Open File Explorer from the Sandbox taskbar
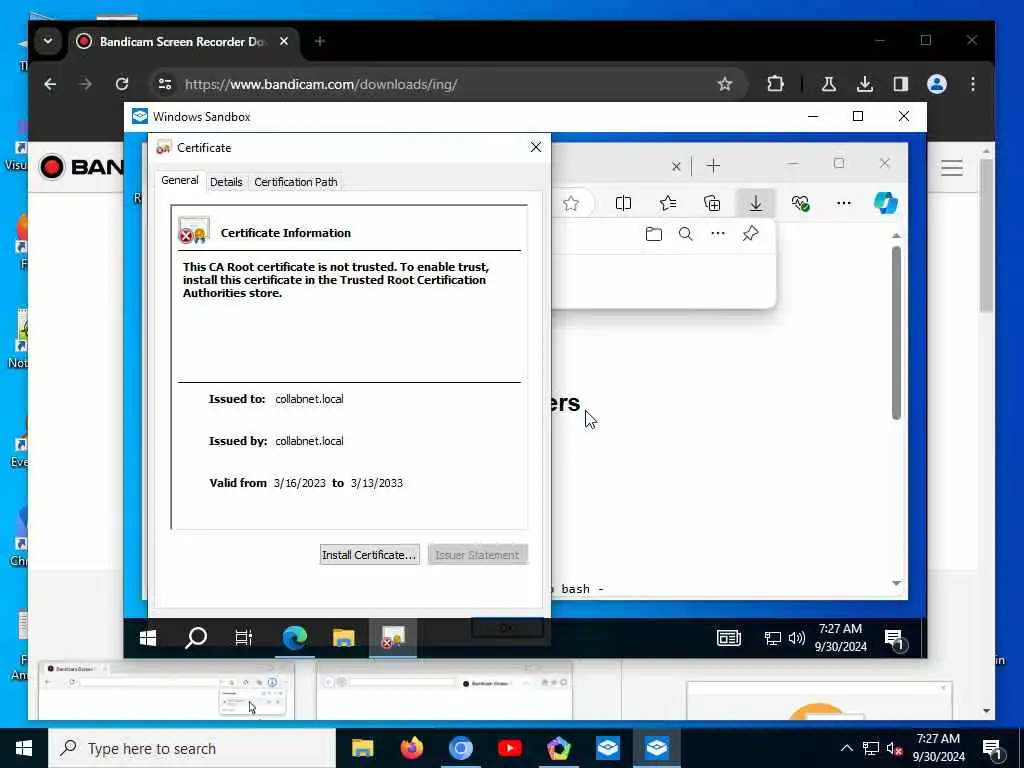This screenshot has width=1024, height=768. tap(344, 638)
